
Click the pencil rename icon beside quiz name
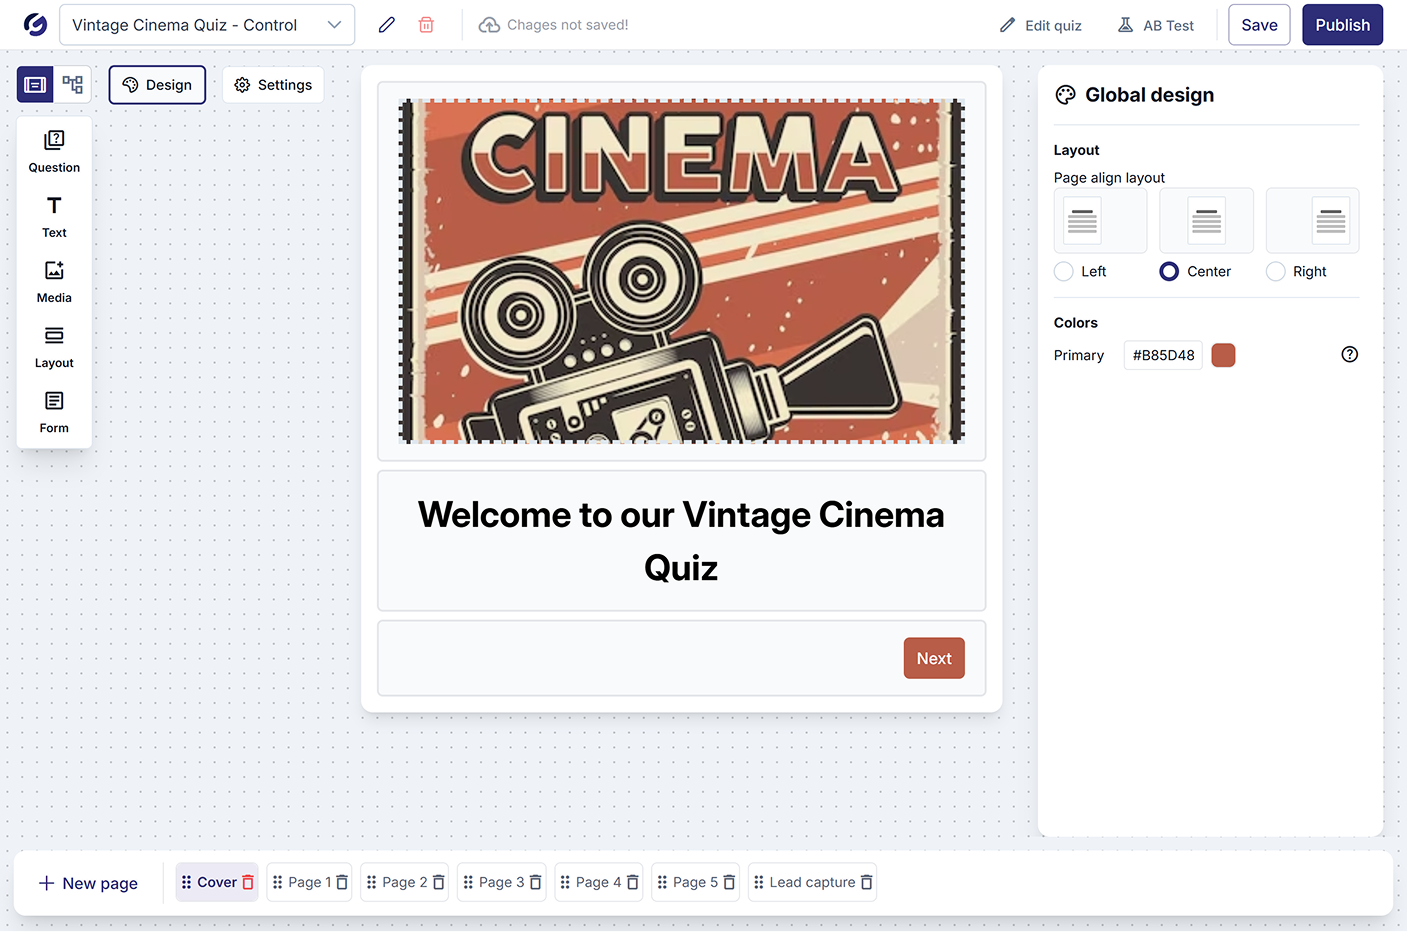[387, 25]
